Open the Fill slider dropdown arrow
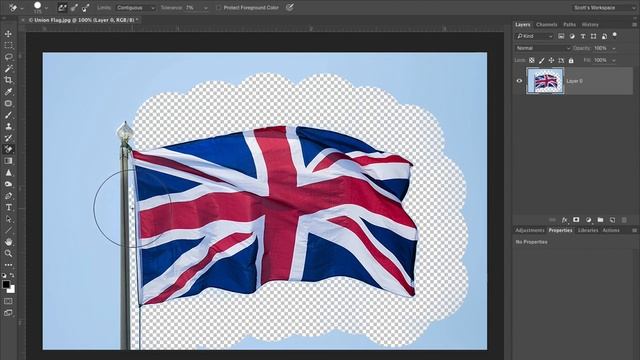The image size is (640, 360). (x=613, y=60)
